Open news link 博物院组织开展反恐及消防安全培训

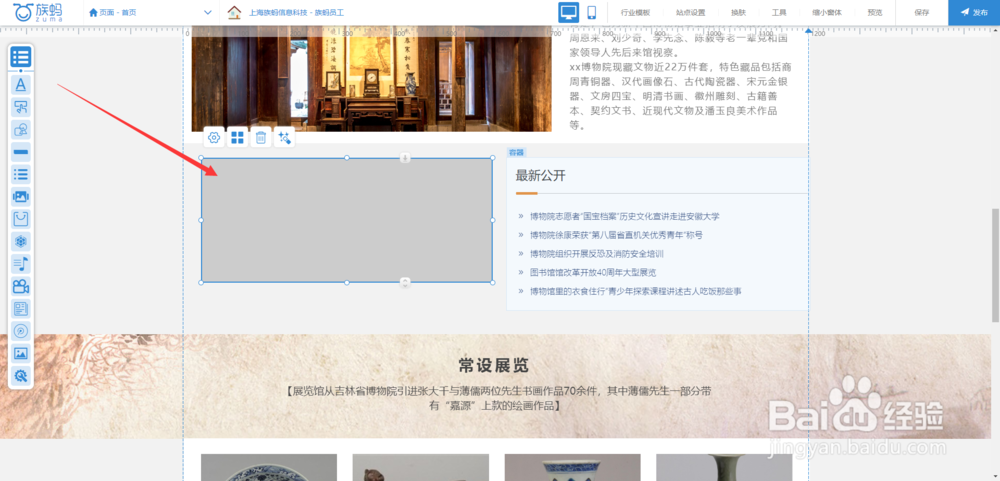[x=596, y=253]
